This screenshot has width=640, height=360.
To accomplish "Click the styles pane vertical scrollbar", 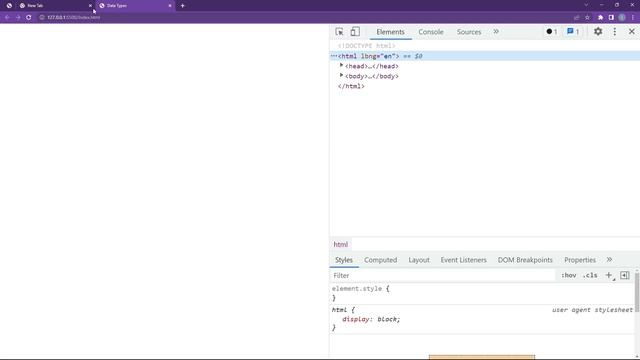I will click(x=637, y=292).
